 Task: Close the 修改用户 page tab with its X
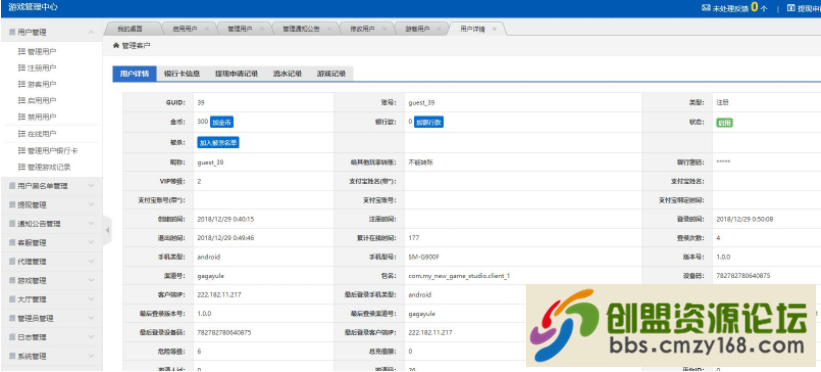[x=384, y=29]
